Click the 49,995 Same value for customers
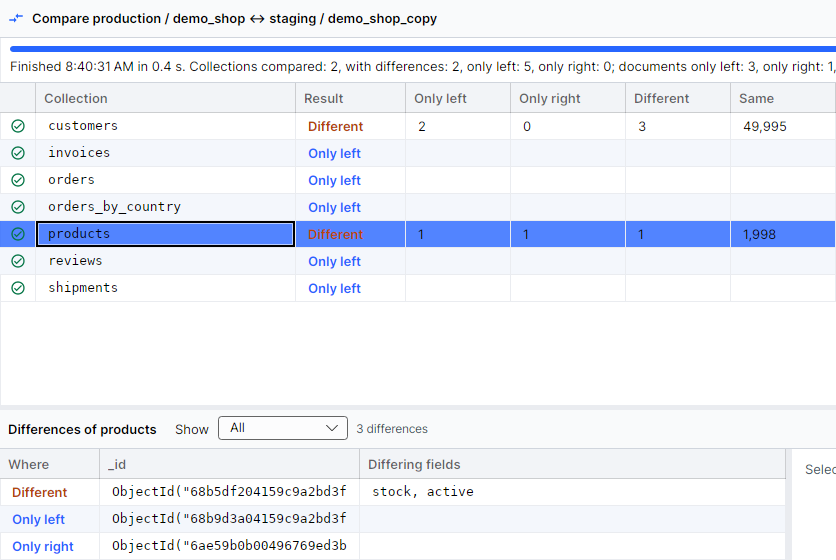The image size is (836, 560). click(765, 126)
